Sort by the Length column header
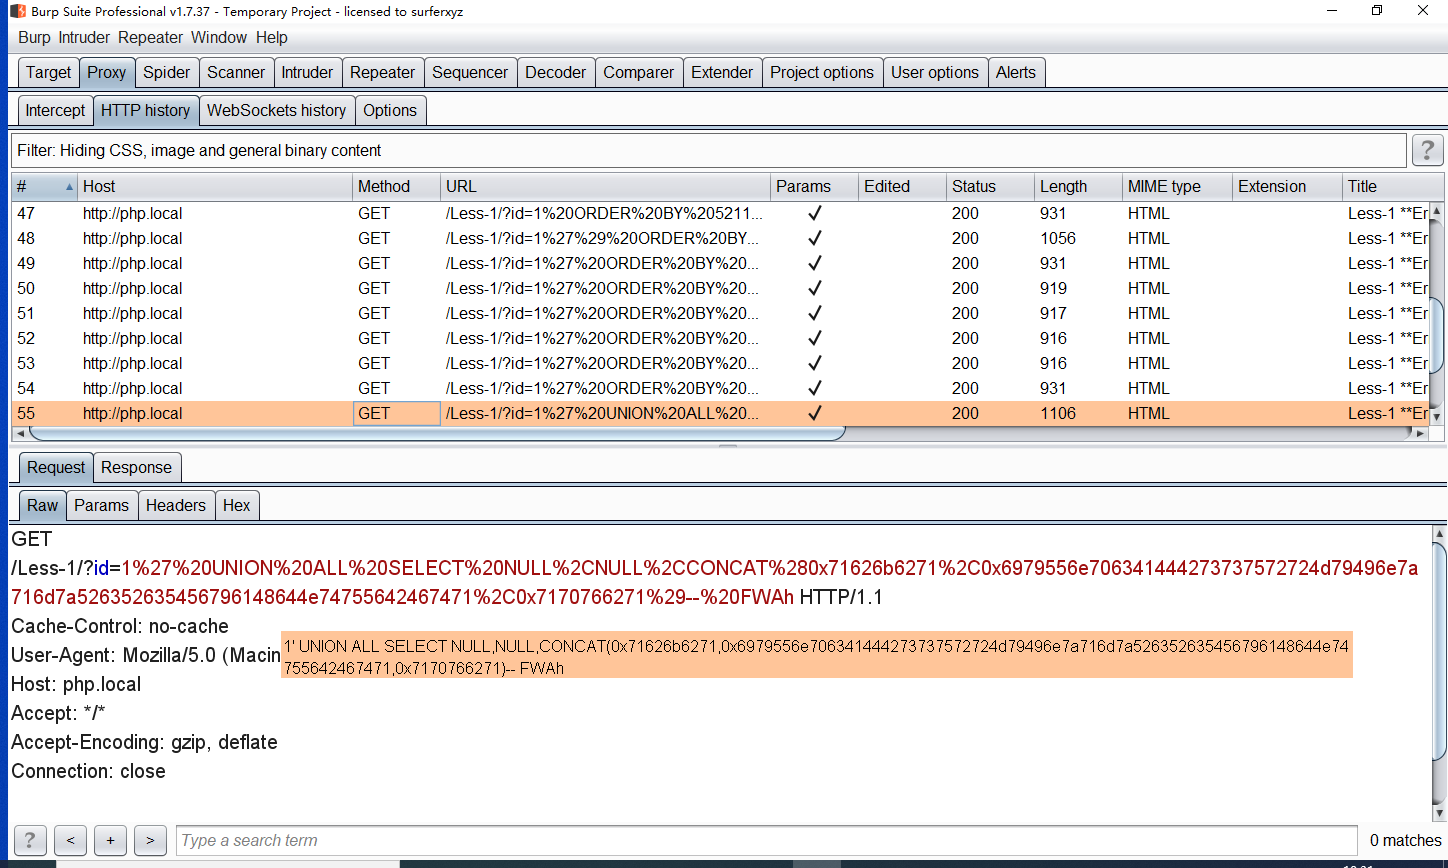 click(1078, 186)
